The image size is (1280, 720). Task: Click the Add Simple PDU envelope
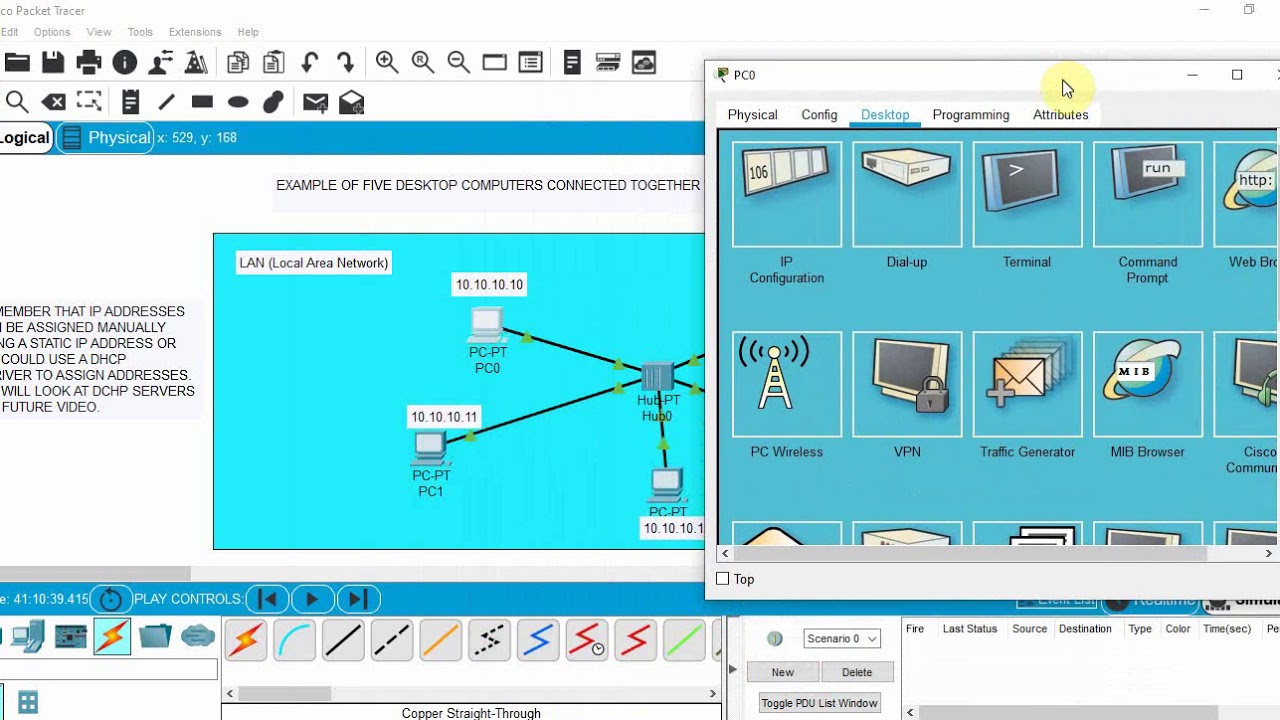pyautogui.click(x=315, y=102)
